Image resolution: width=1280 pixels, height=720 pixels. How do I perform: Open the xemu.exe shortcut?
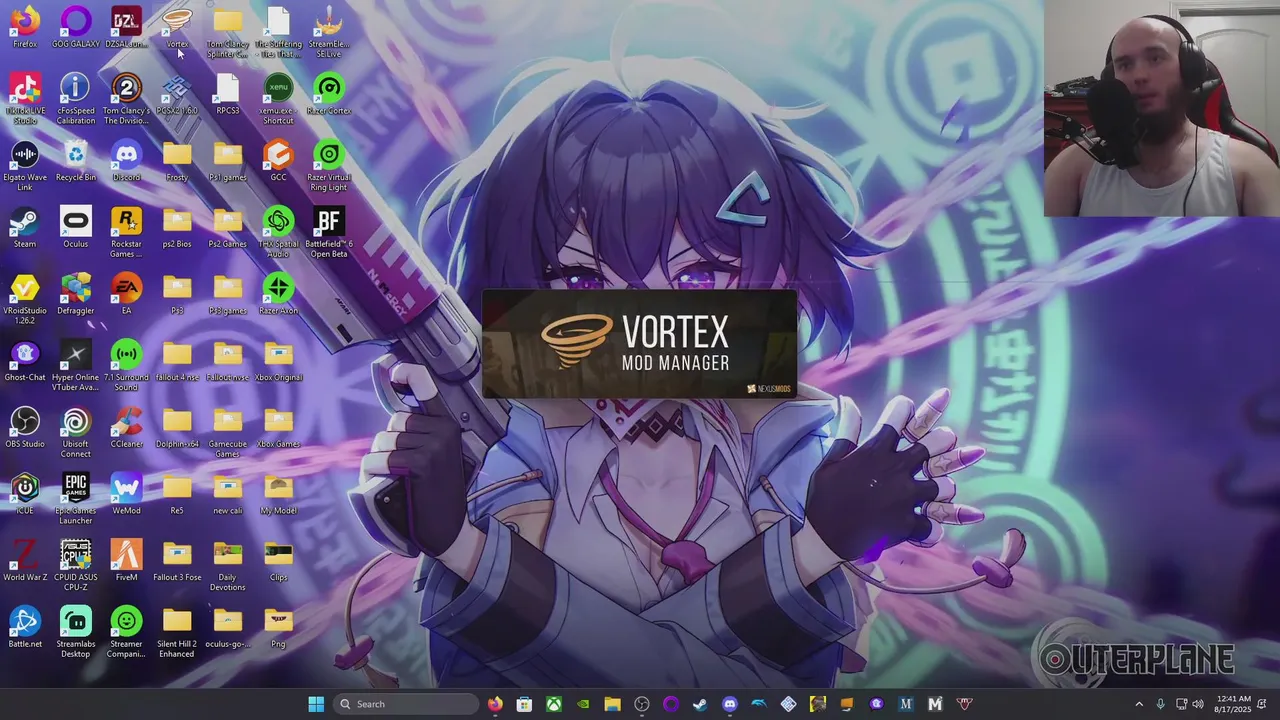tap(278, 99)
